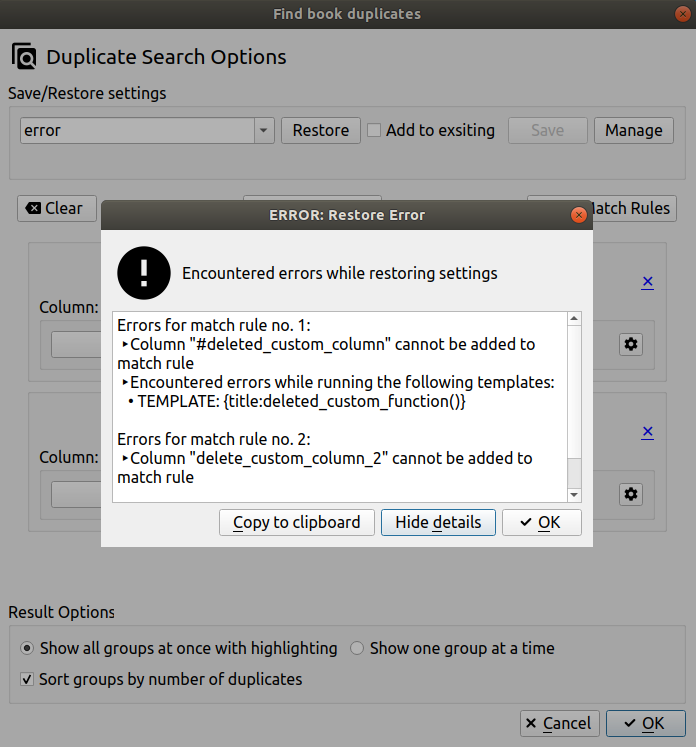Close the Restore Error dialog with red button

click(x=578, y=215)
